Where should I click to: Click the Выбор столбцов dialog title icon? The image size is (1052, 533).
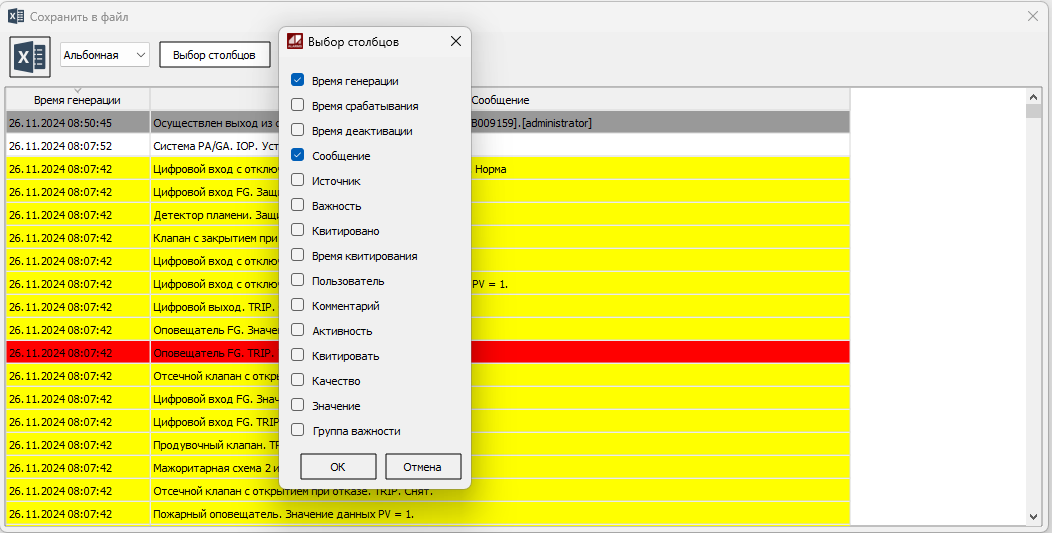coord(295,42)
